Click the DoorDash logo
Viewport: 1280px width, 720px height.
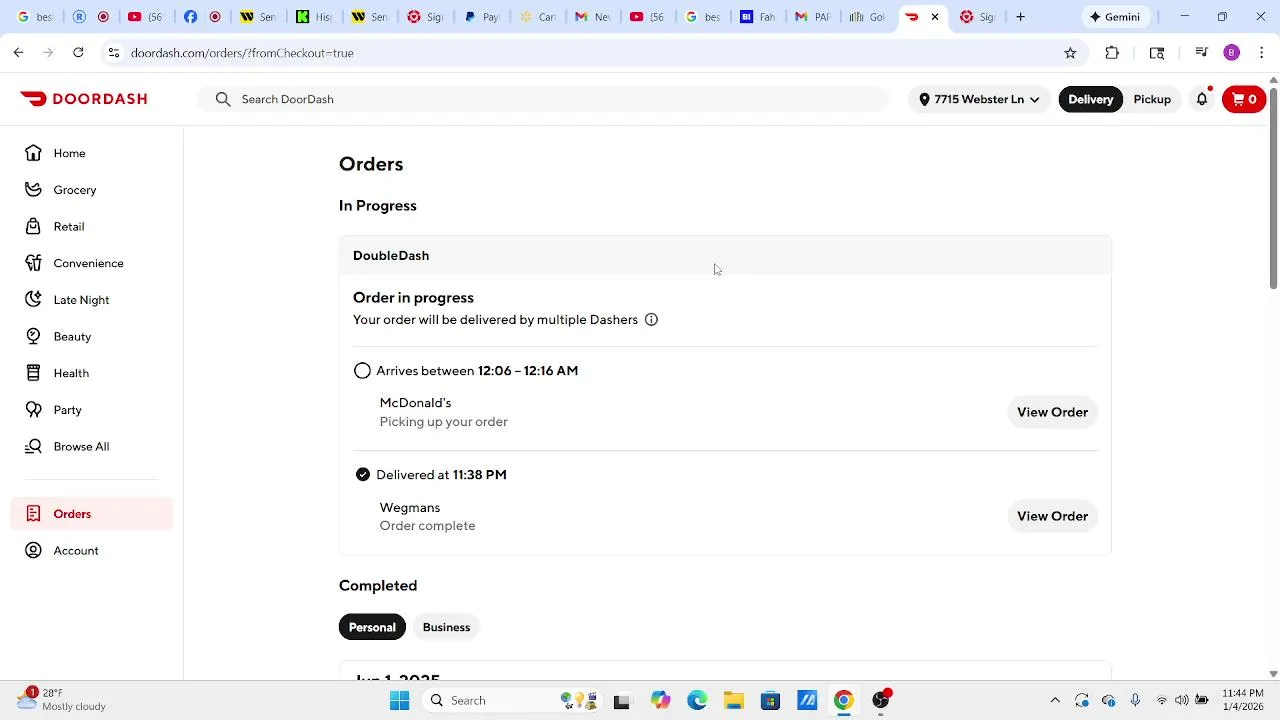(84, 99)
